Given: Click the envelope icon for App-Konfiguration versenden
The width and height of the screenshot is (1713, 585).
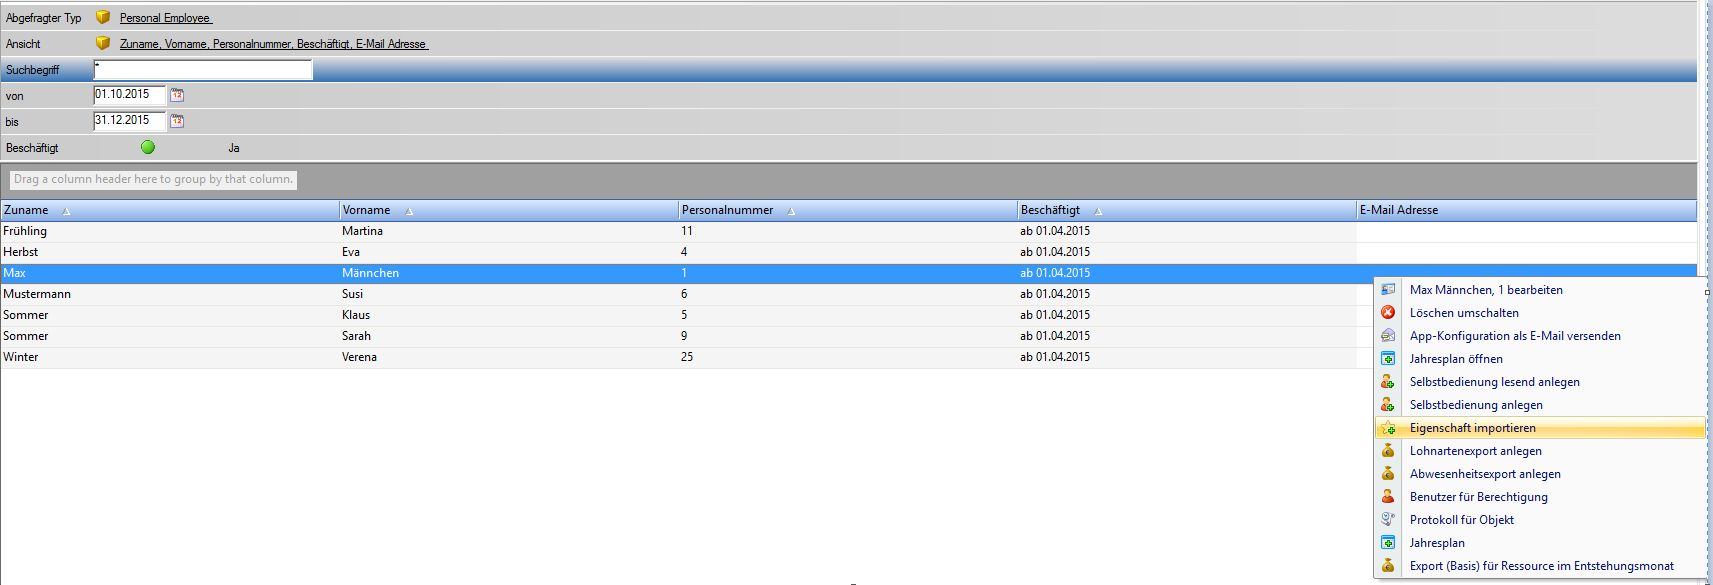Looking at the screenshot, I should coord(1388,336).
